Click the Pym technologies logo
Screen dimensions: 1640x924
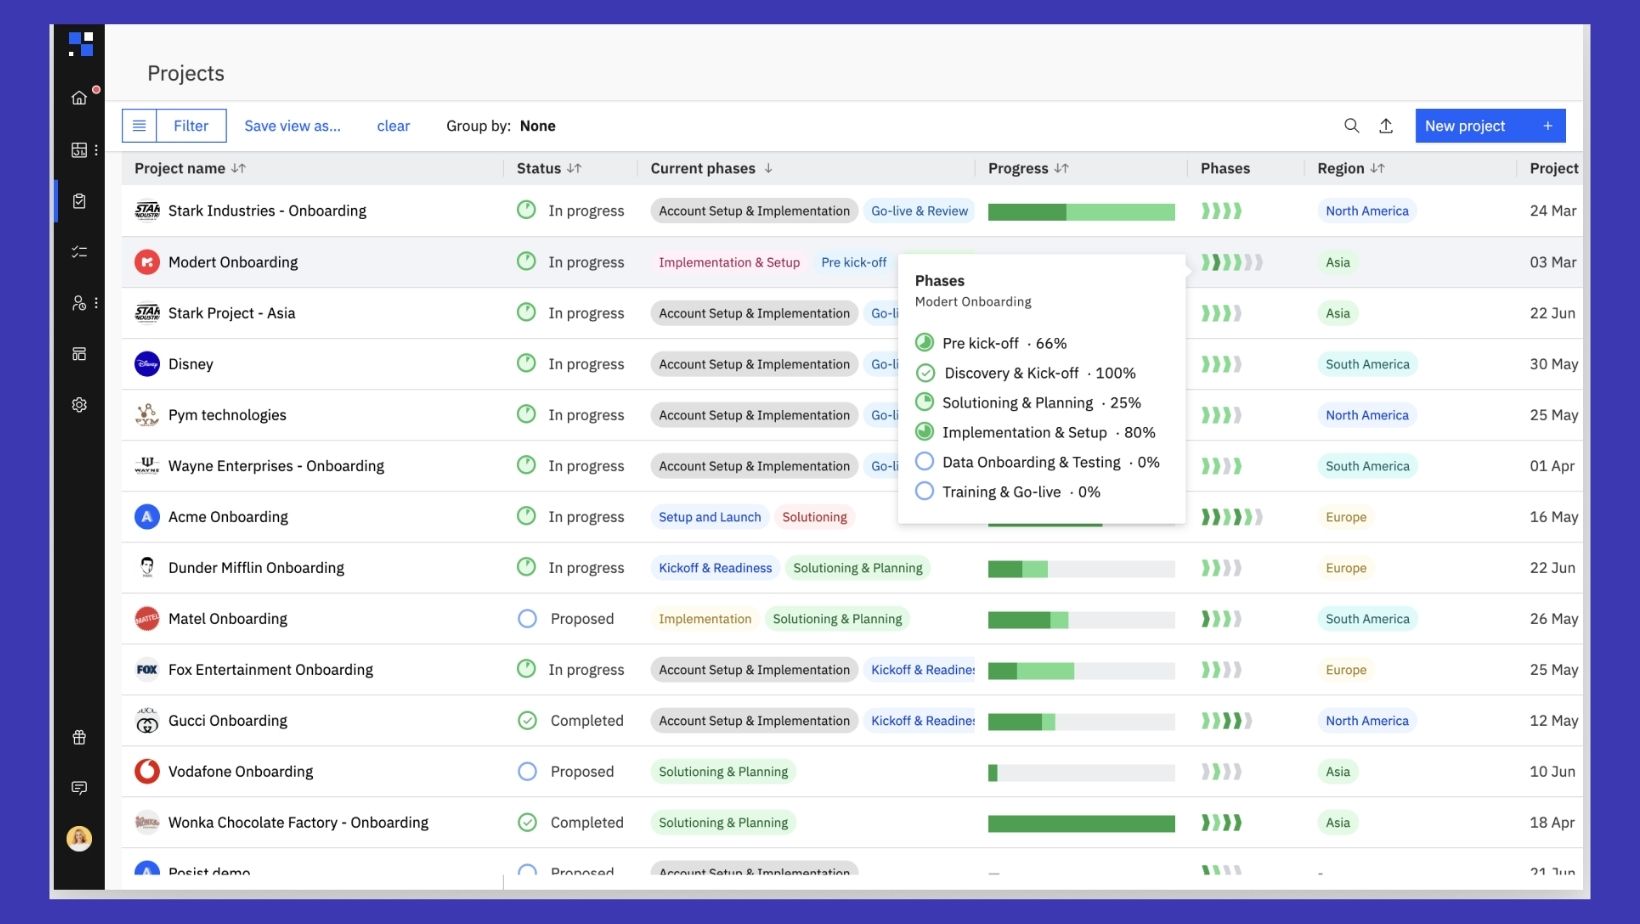[x=147, y=415]
